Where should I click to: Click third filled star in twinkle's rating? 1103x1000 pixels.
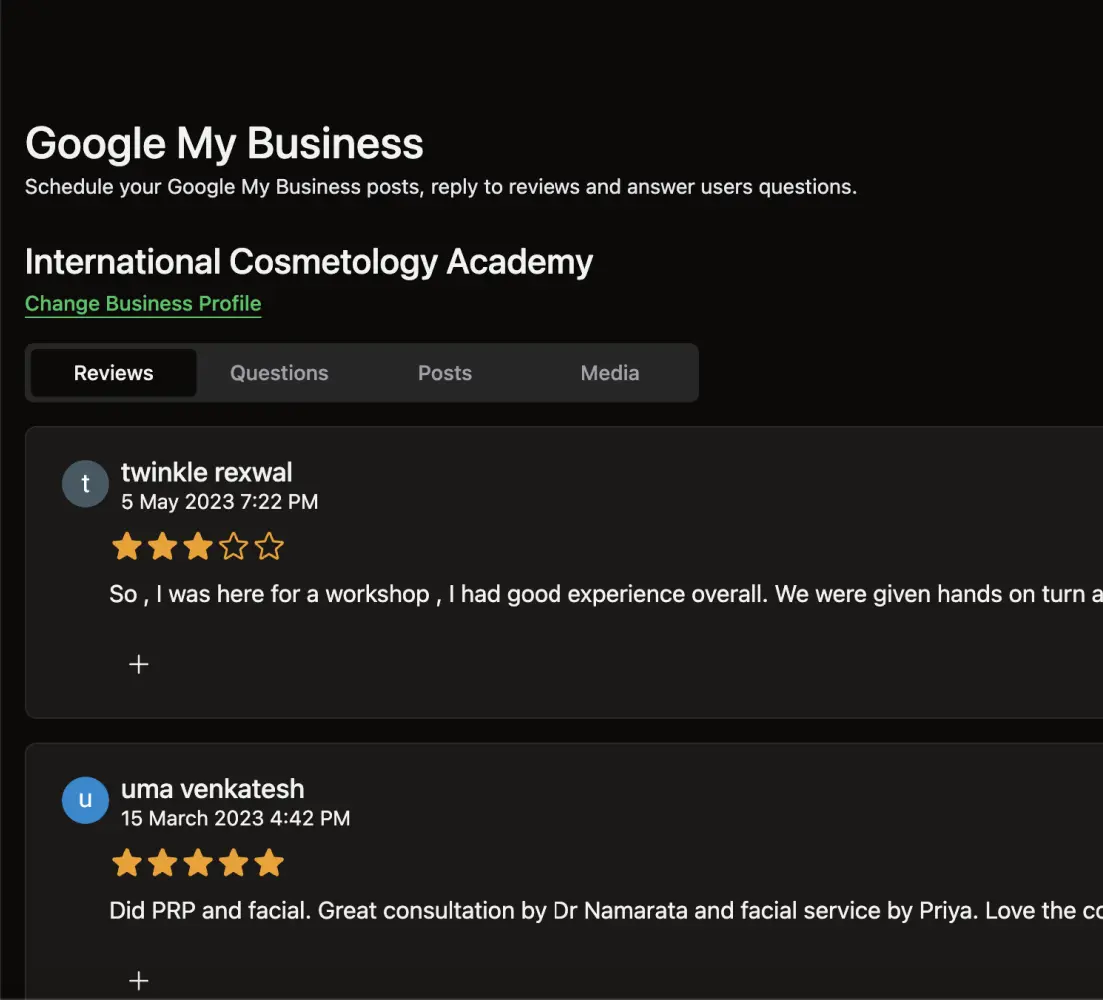pos(198,547)
